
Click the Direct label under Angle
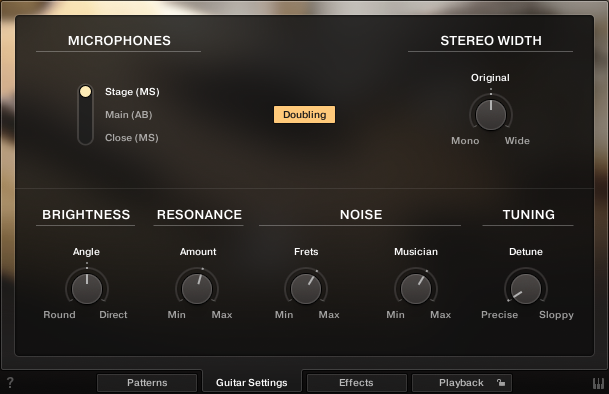(x=113, y=315)
